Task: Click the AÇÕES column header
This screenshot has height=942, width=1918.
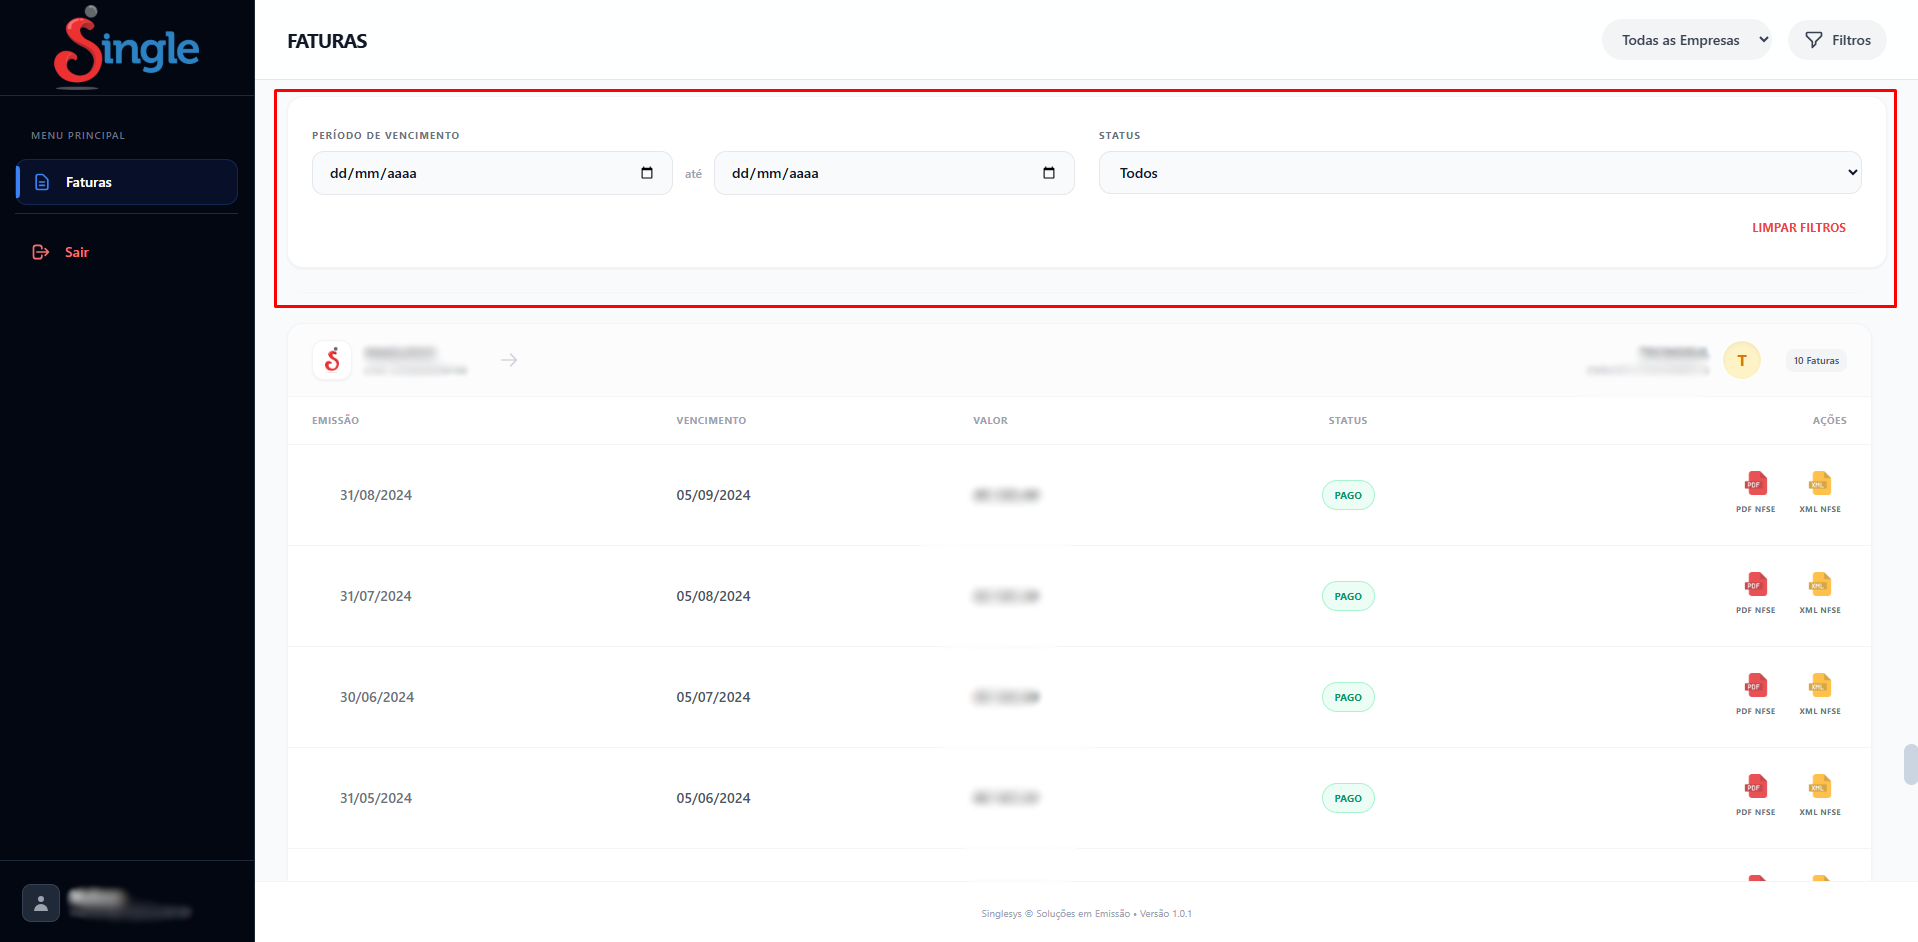Action: [x=1829, y=421]
